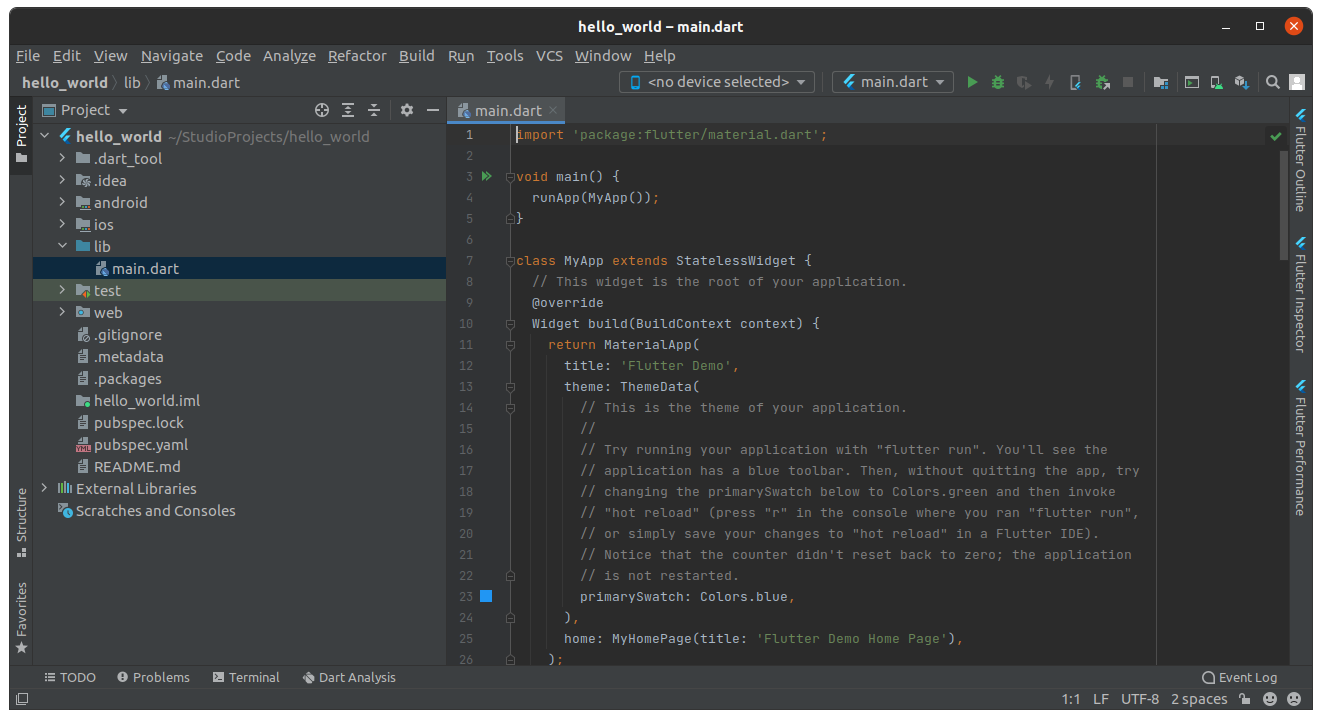Click the Search Everywhere magnifier icon

pos(1272,81)
